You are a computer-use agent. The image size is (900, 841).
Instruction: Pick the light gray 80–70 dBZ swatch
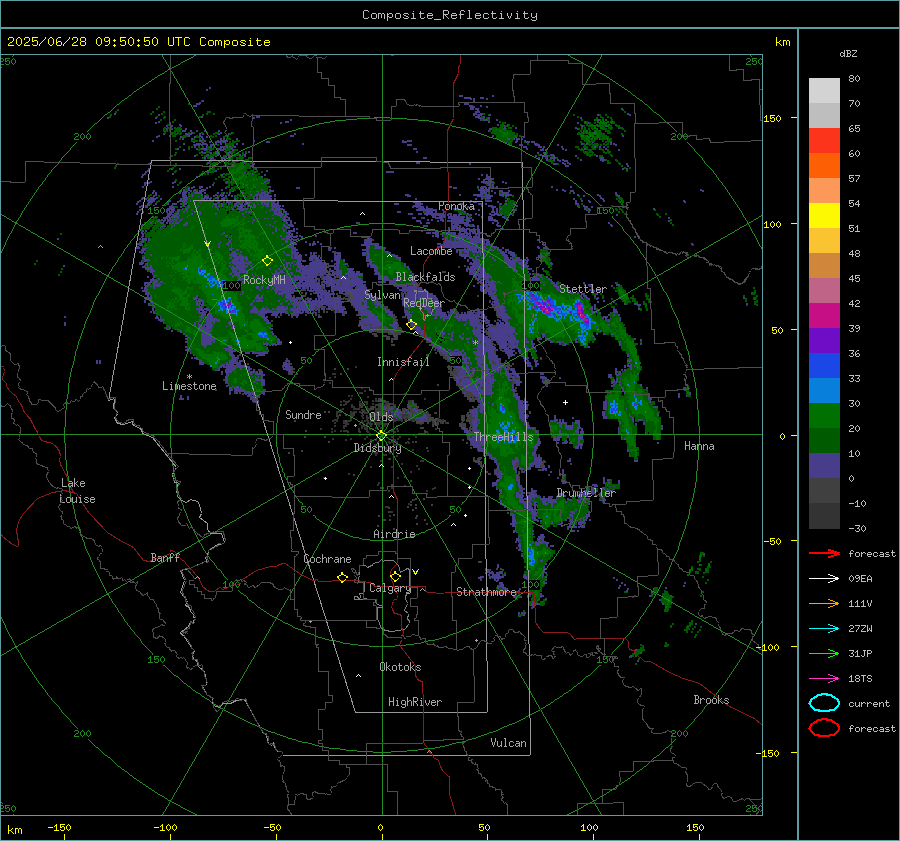point(824,91)
